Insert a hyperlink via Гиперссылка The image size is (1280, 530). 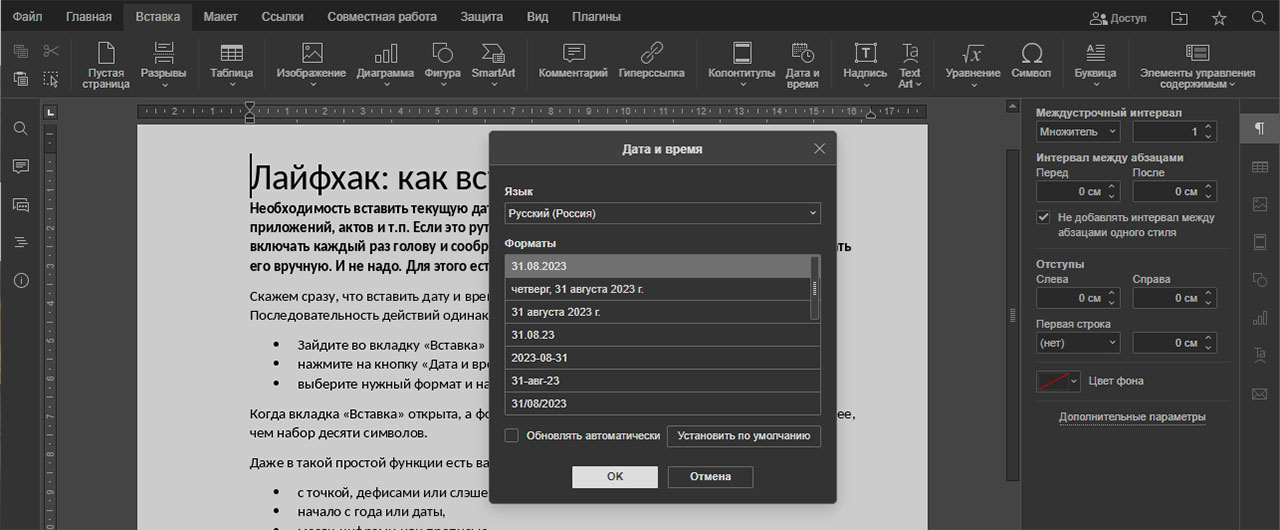[651, 60]
